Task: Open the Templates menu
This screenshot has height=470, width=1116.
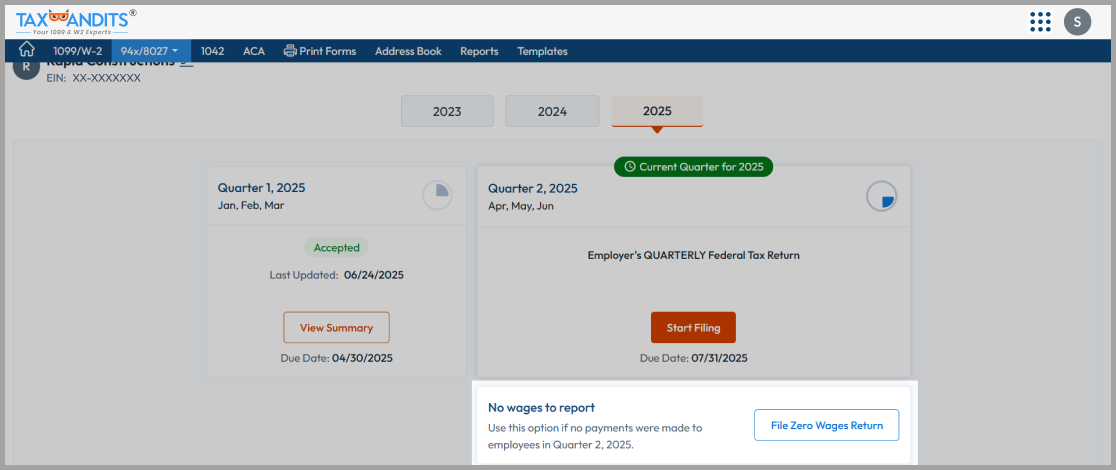Action: pyautogui.click(x=542, y=51)
